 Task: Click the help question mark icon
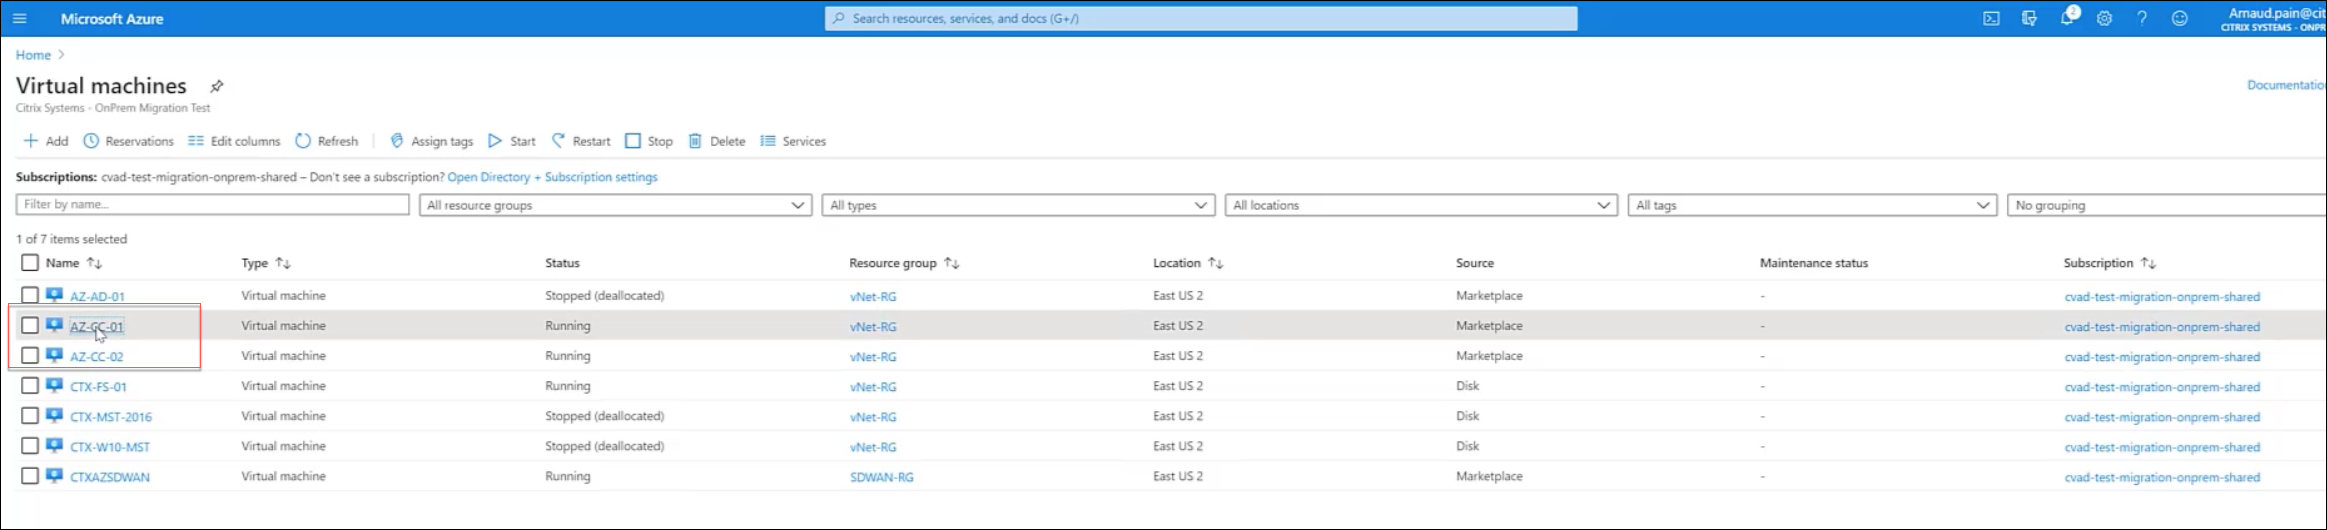tap(2142, 18)
